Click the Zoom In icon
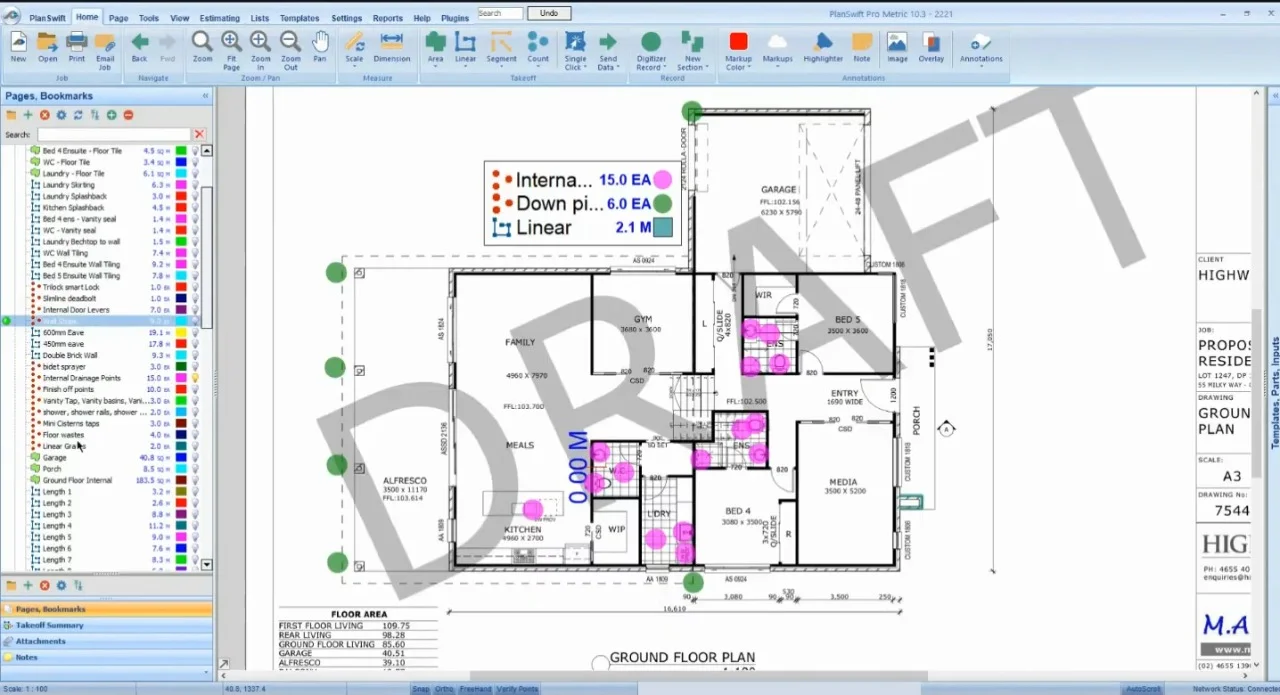This screenshot has width=1280, height=695. coord(260,49)
